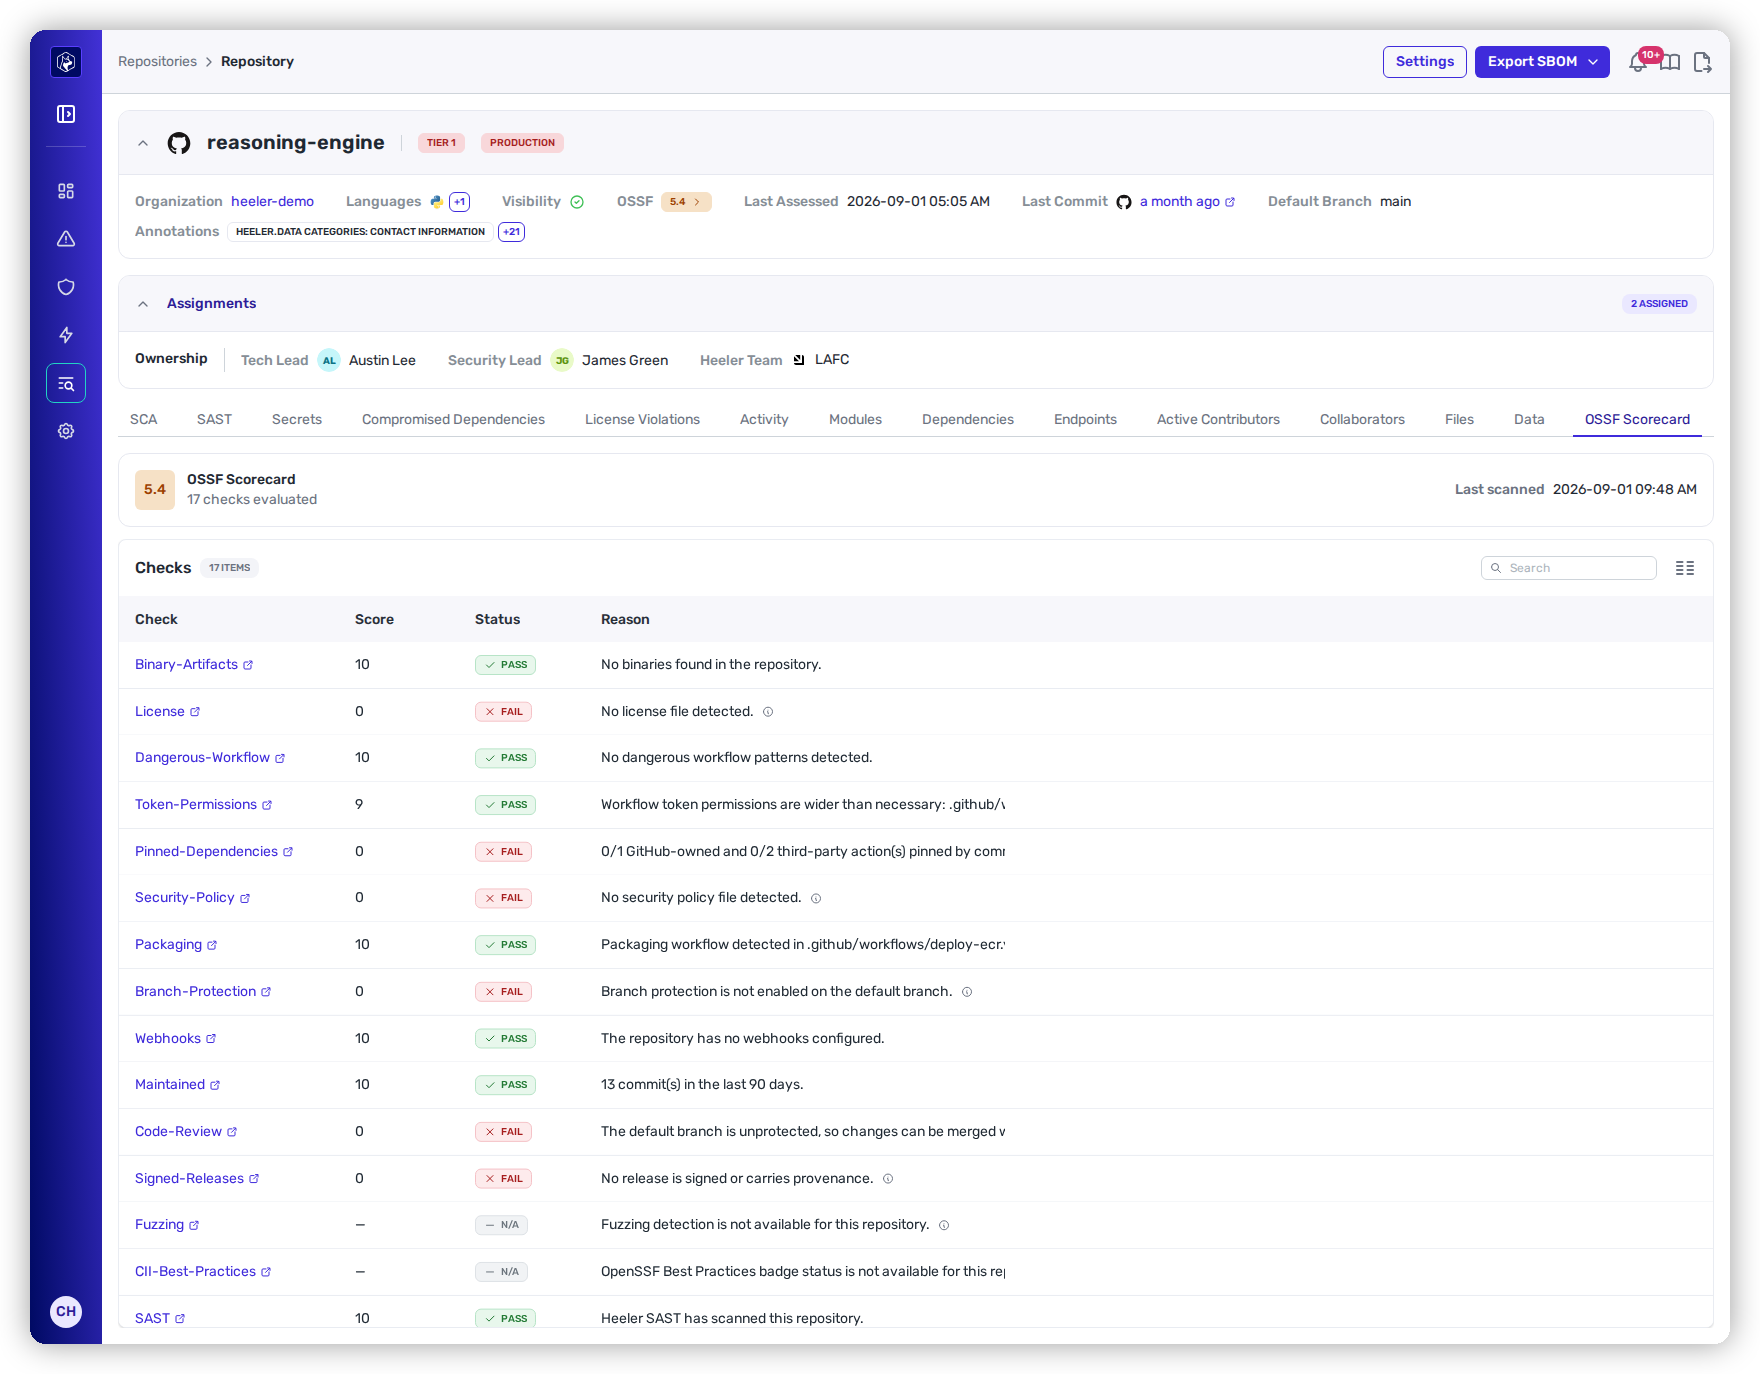This screenshot has height=1374, width=1760.
Task: Open the Token-Permissions check link
Action: 203,805
